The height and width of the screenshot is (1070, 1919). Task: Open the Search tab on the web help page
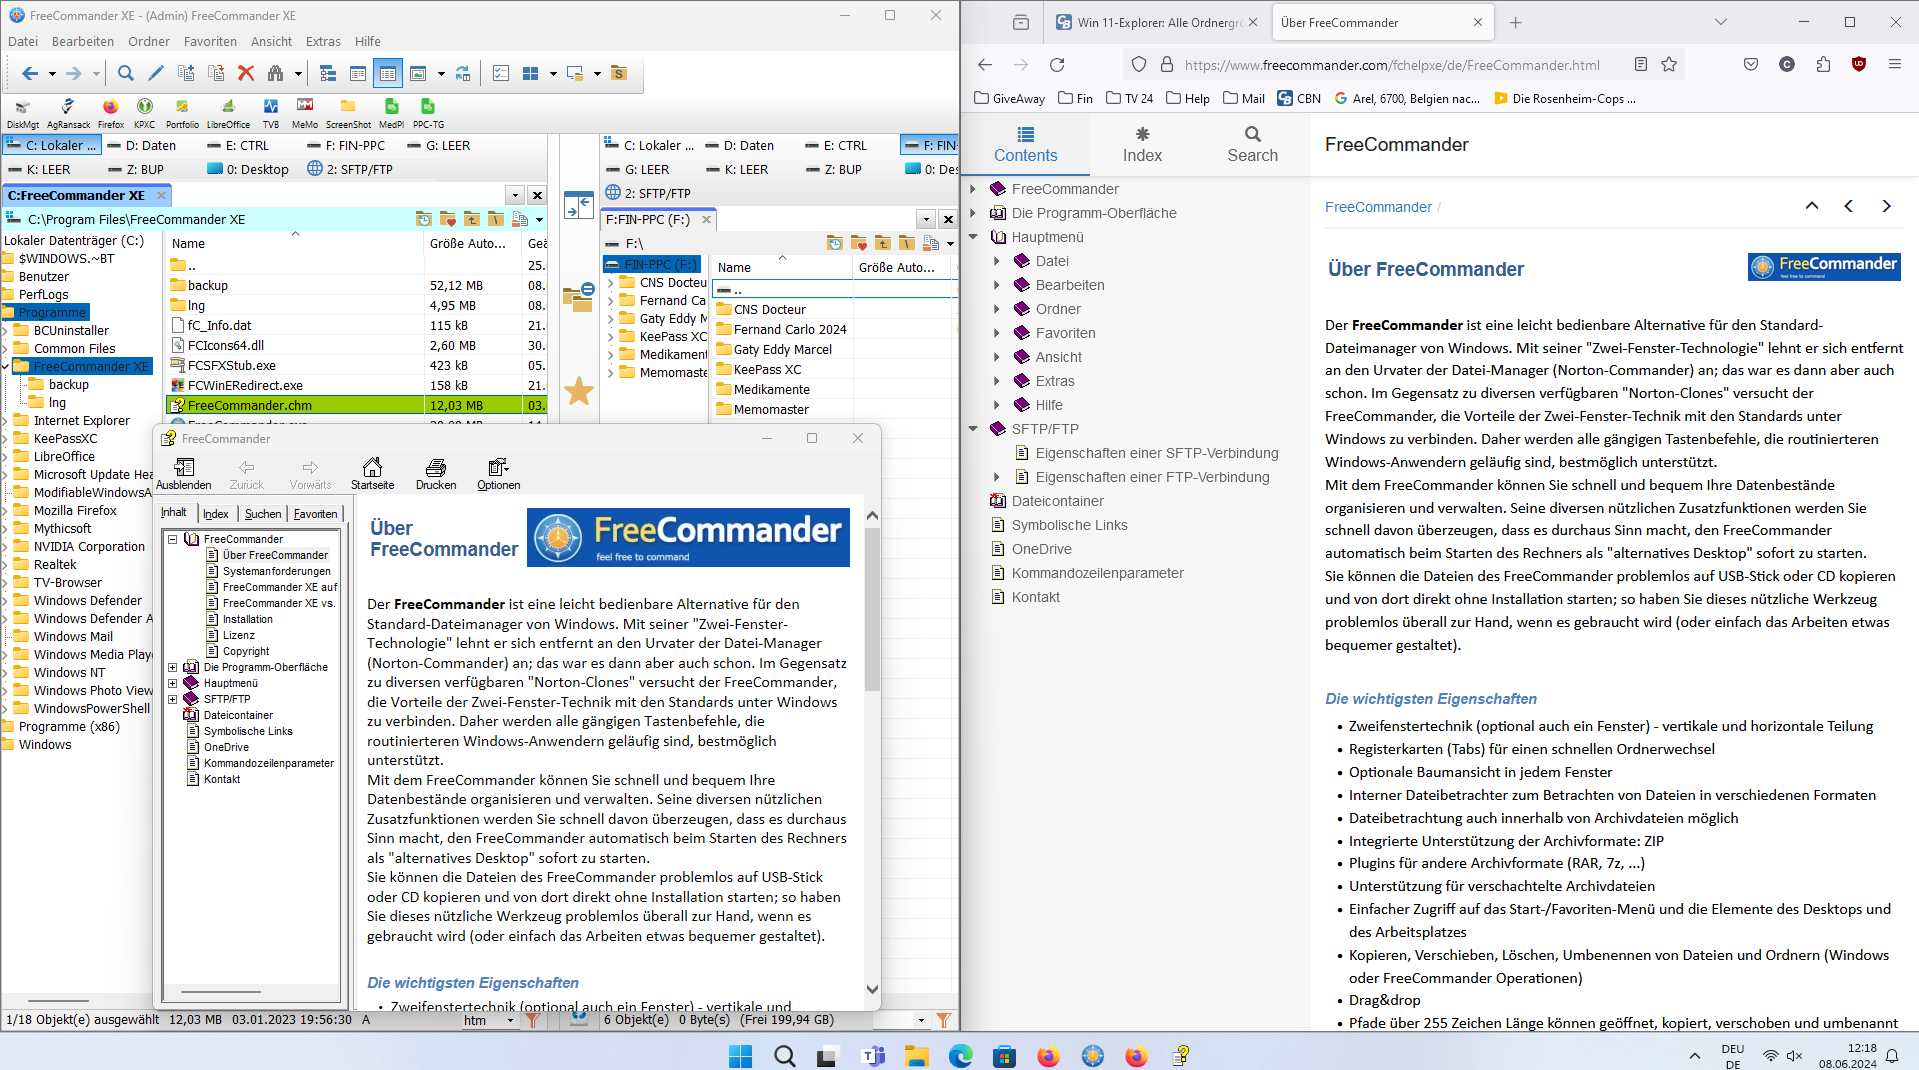point(1252,145)
